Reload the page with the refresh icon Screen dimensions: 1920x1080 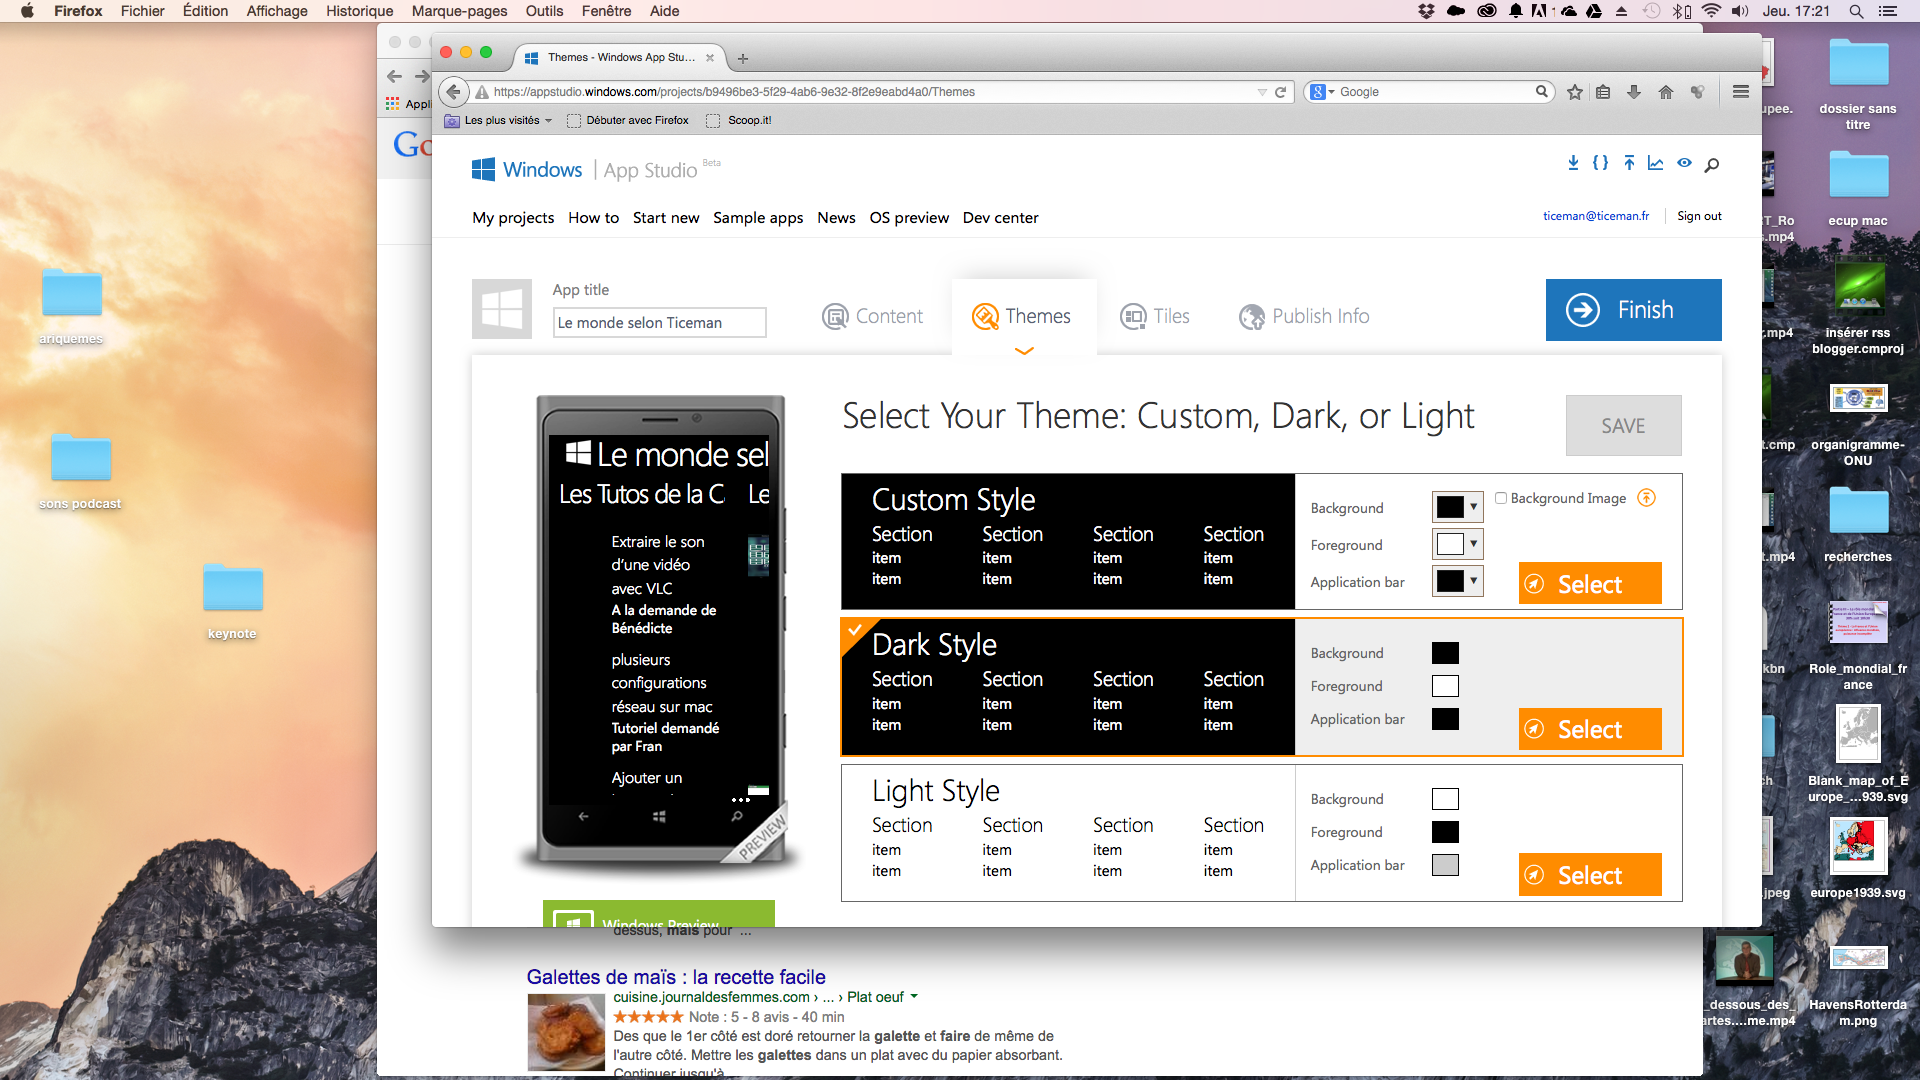pyautogui.click(x=1280, y=92)
